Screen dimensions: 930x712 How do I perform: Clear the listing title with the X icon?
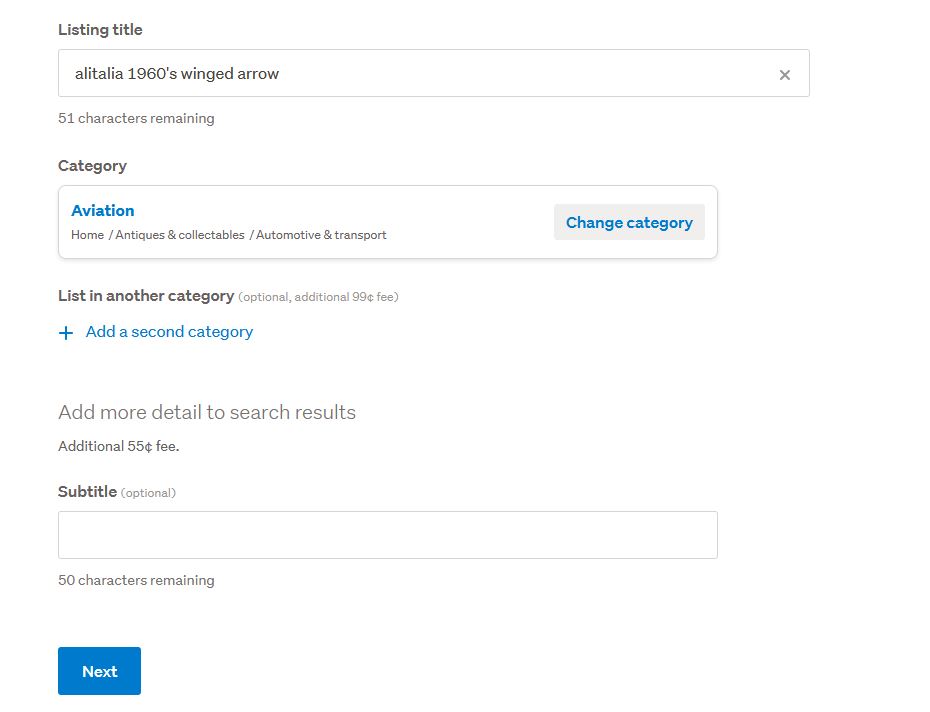(x=785, y=75)
